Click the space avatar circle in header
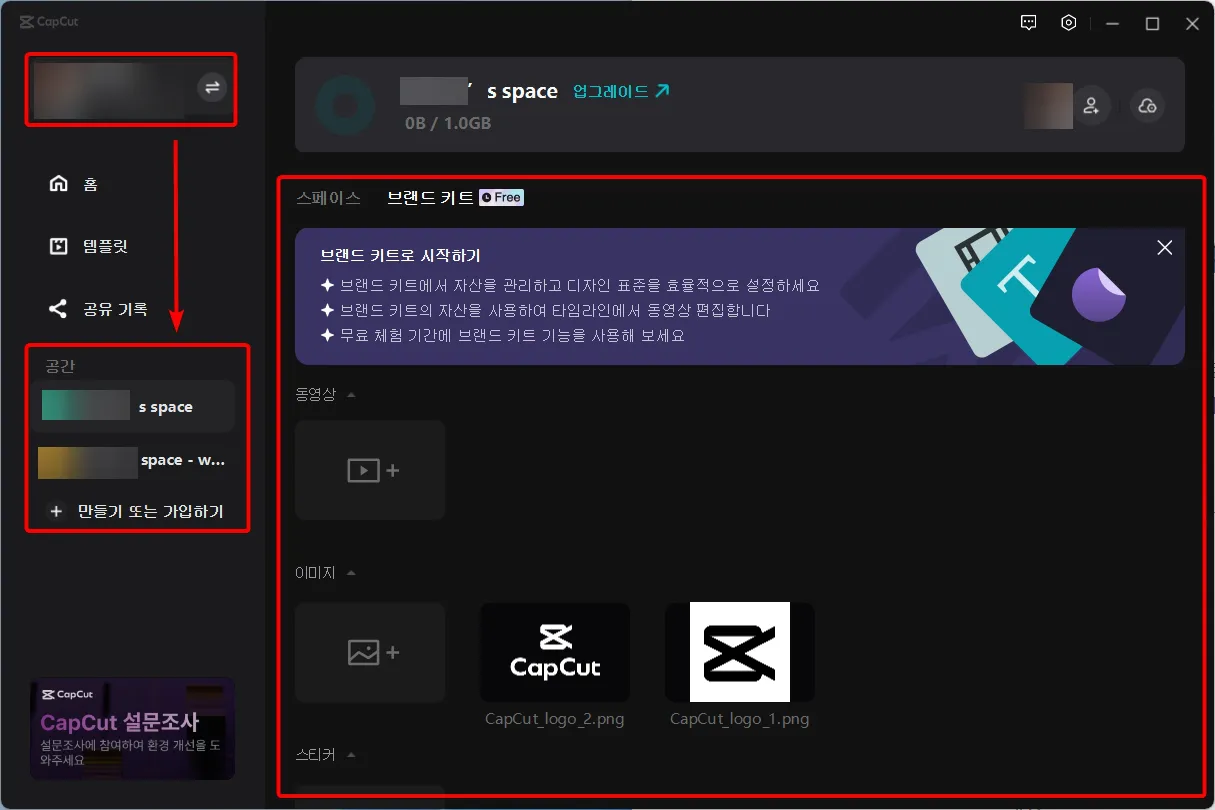Image resolution: width=1215 pixels, height=810 pixels. coord(345,105)
